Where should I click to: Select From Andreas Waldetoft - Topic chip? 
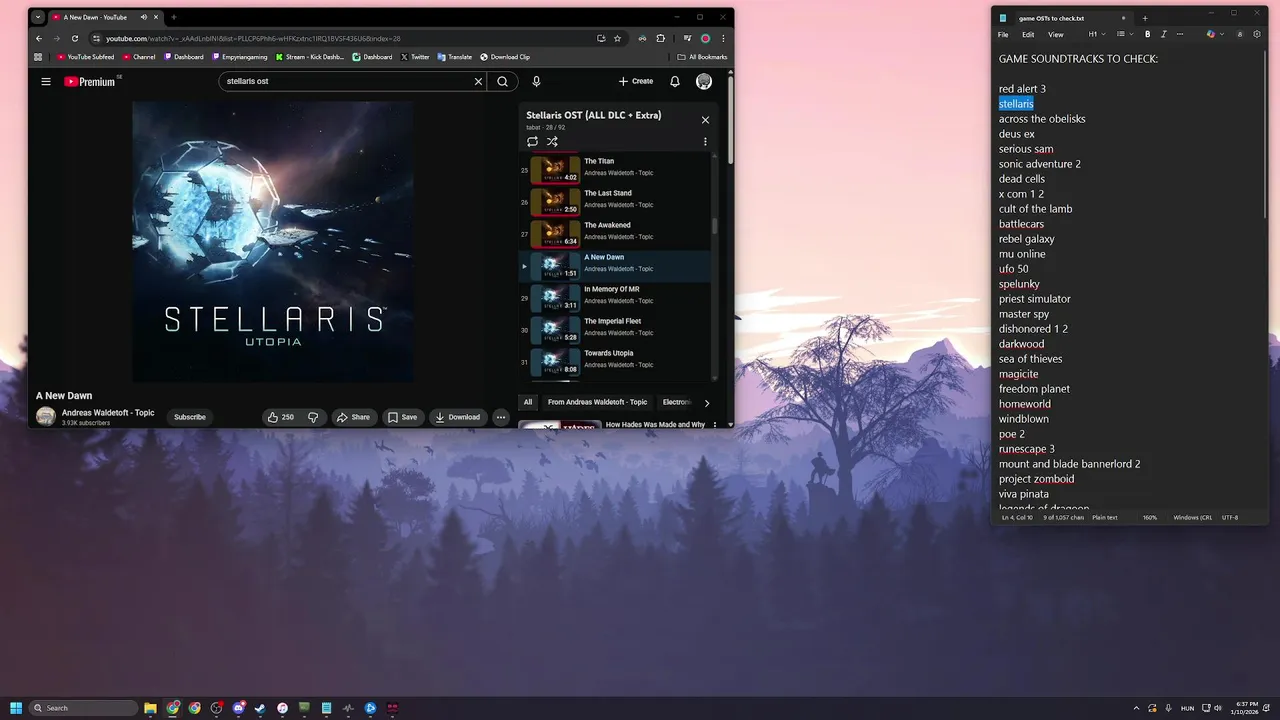(x=597, y=402)
